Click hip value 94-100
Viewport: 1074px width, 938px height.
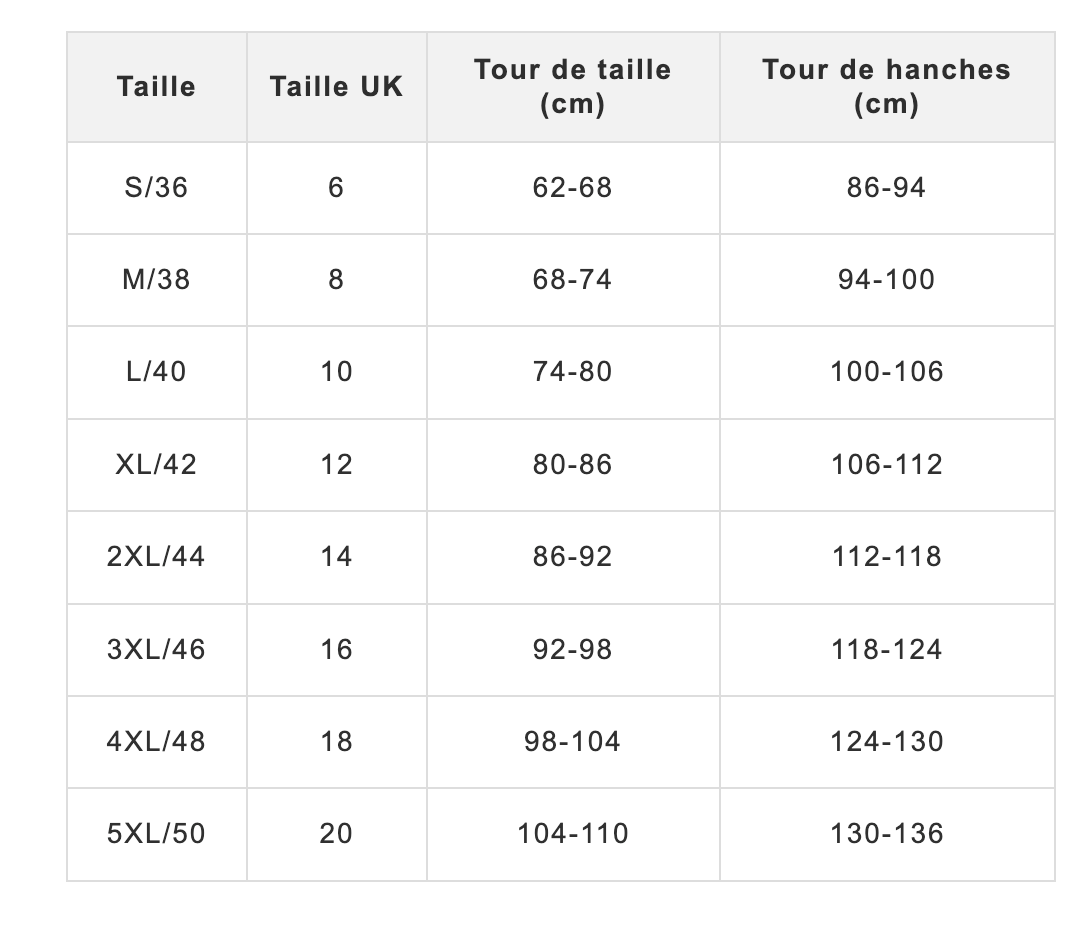pyautogui.click(x=886, y=279)
